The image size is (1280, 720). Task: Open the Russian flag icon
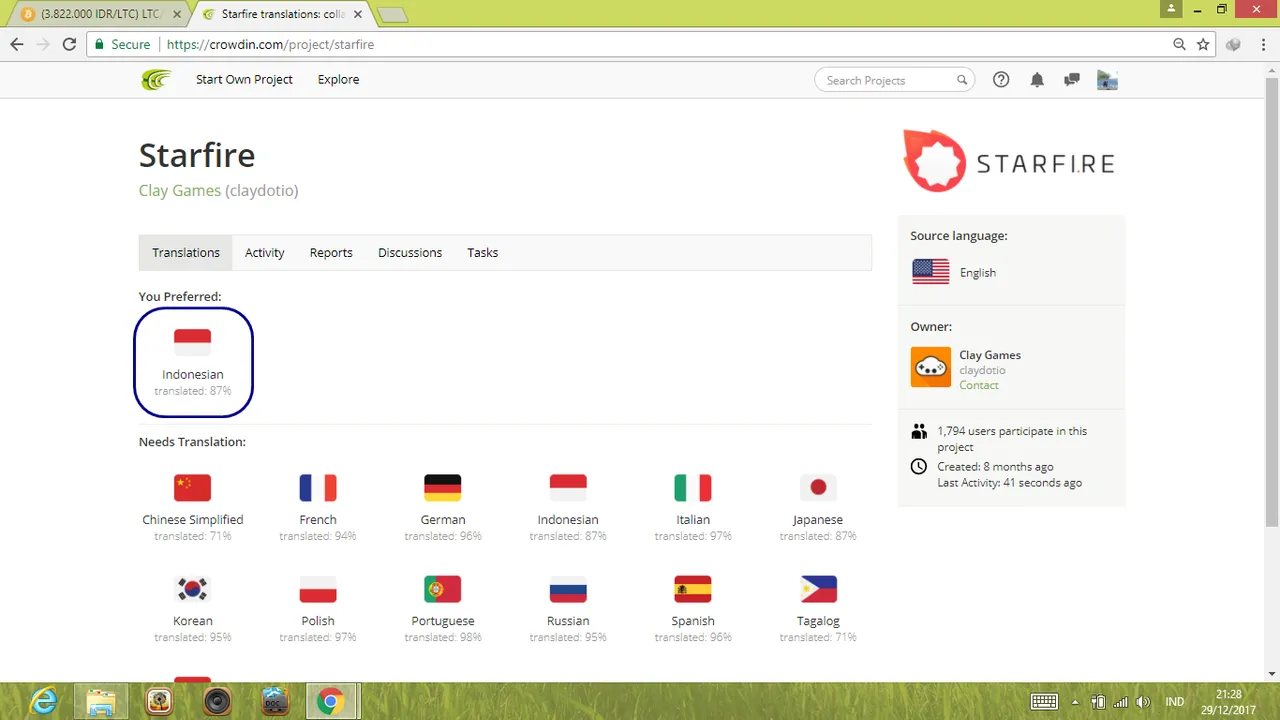point(568,589)
